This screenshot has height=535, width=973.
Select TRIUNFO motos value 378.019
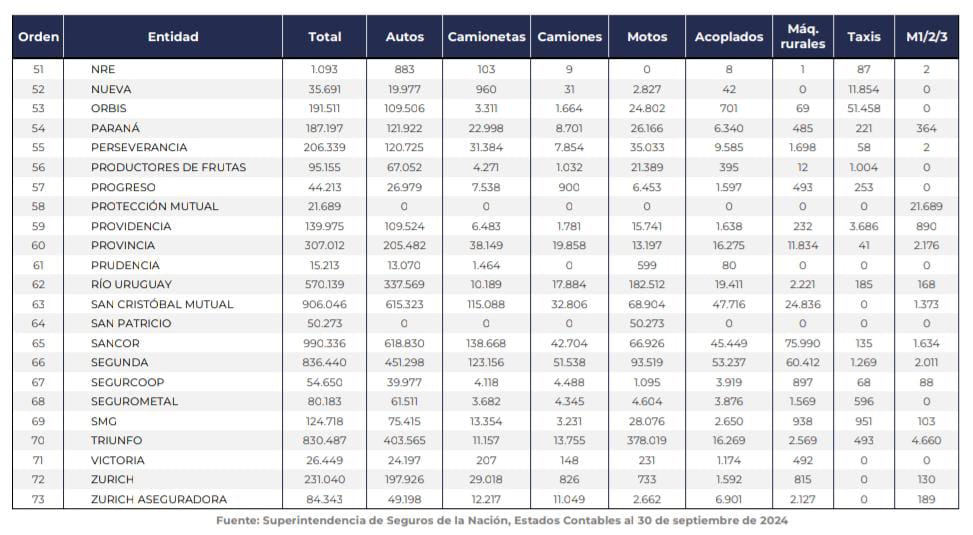tap(647, 440)
